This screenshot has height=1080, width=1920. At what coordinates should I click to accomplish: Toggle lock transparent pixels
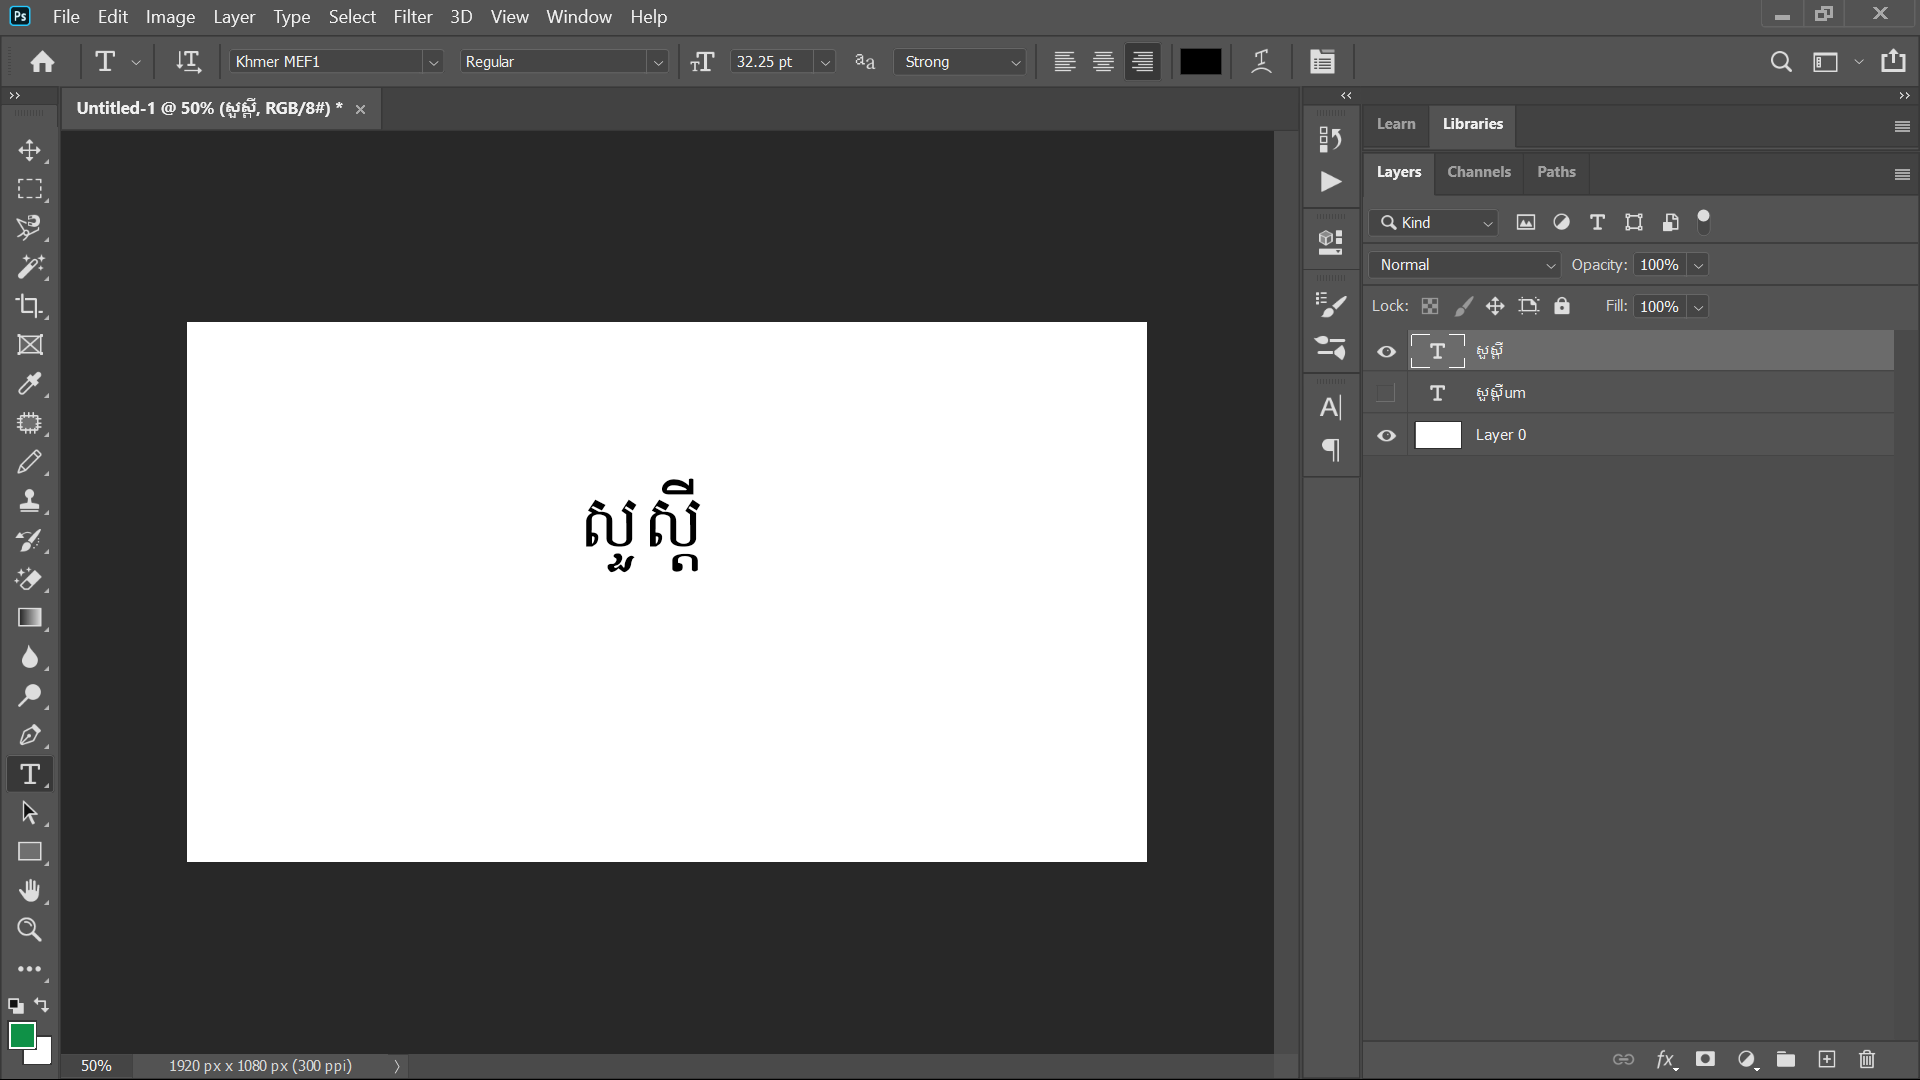(x=1430, y=306)
